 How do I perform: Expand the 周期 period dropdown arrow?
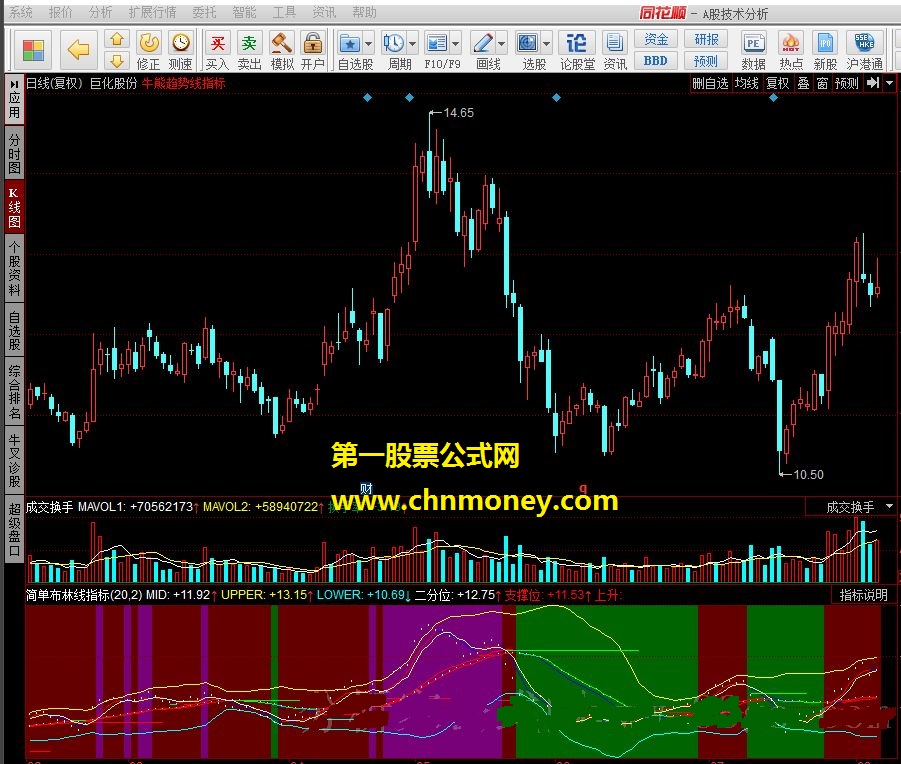413,44
